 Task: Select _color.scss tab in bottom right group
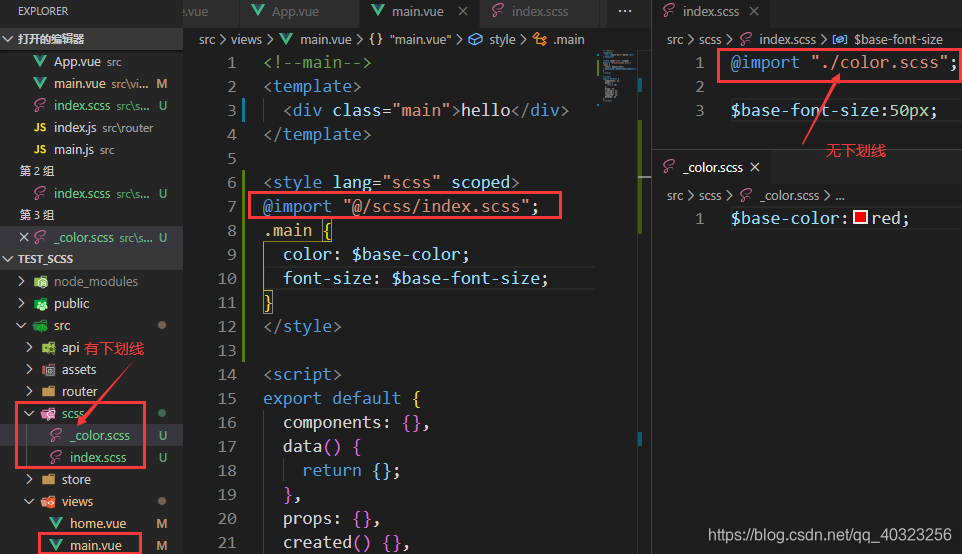pos(712,167)
